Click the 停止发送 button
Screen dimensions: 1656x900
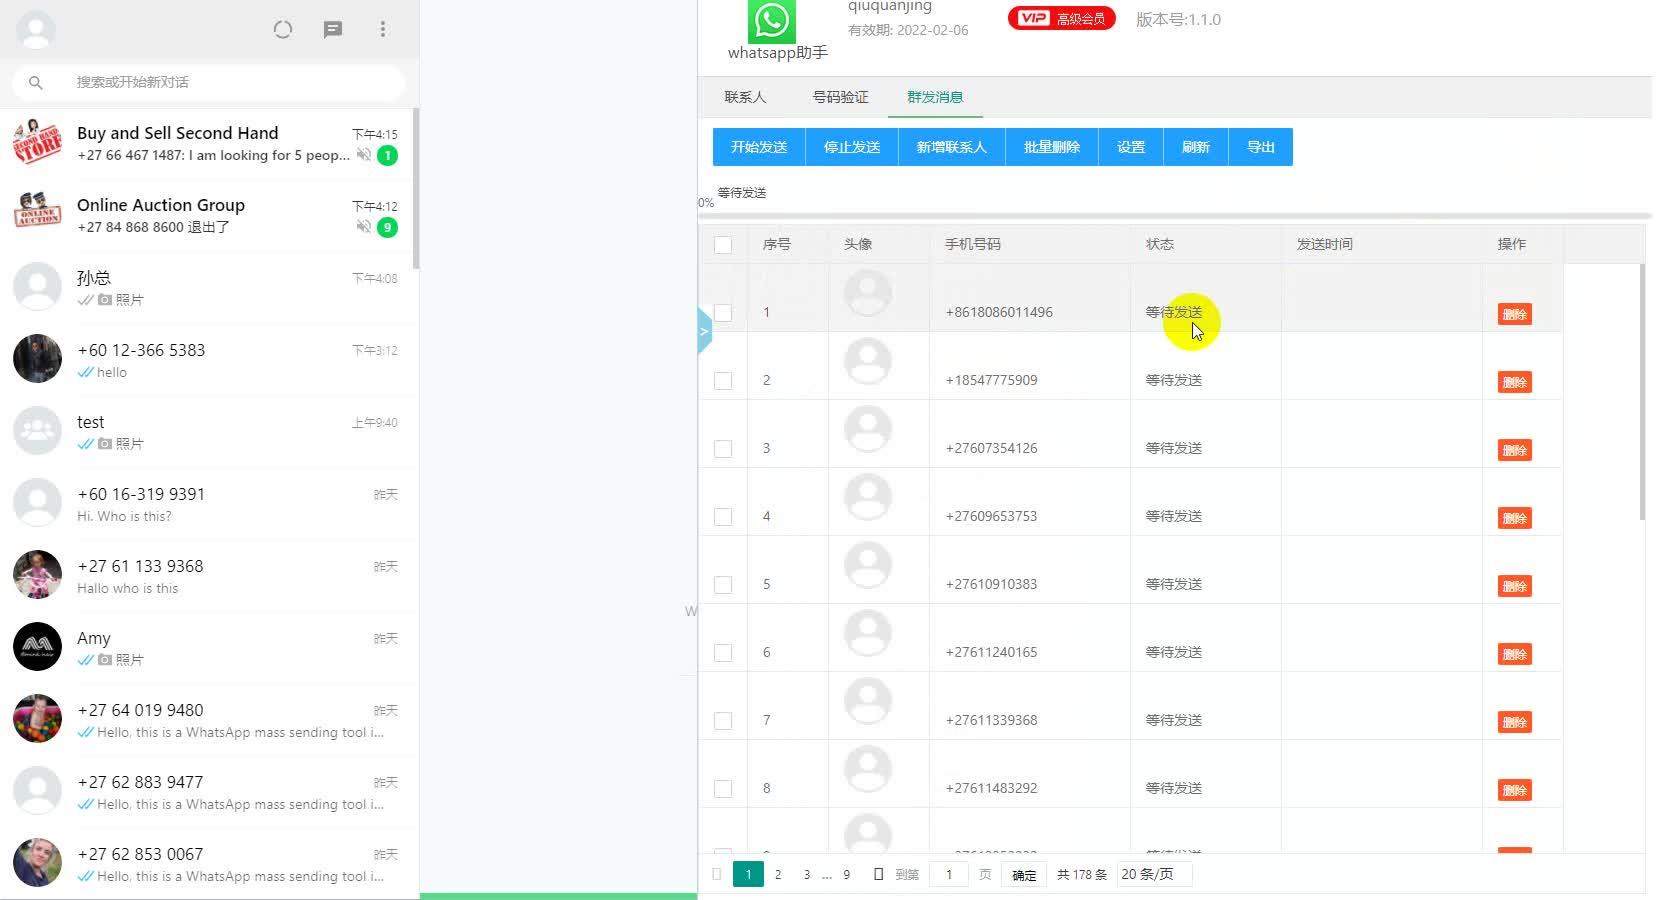click(852, 147)
